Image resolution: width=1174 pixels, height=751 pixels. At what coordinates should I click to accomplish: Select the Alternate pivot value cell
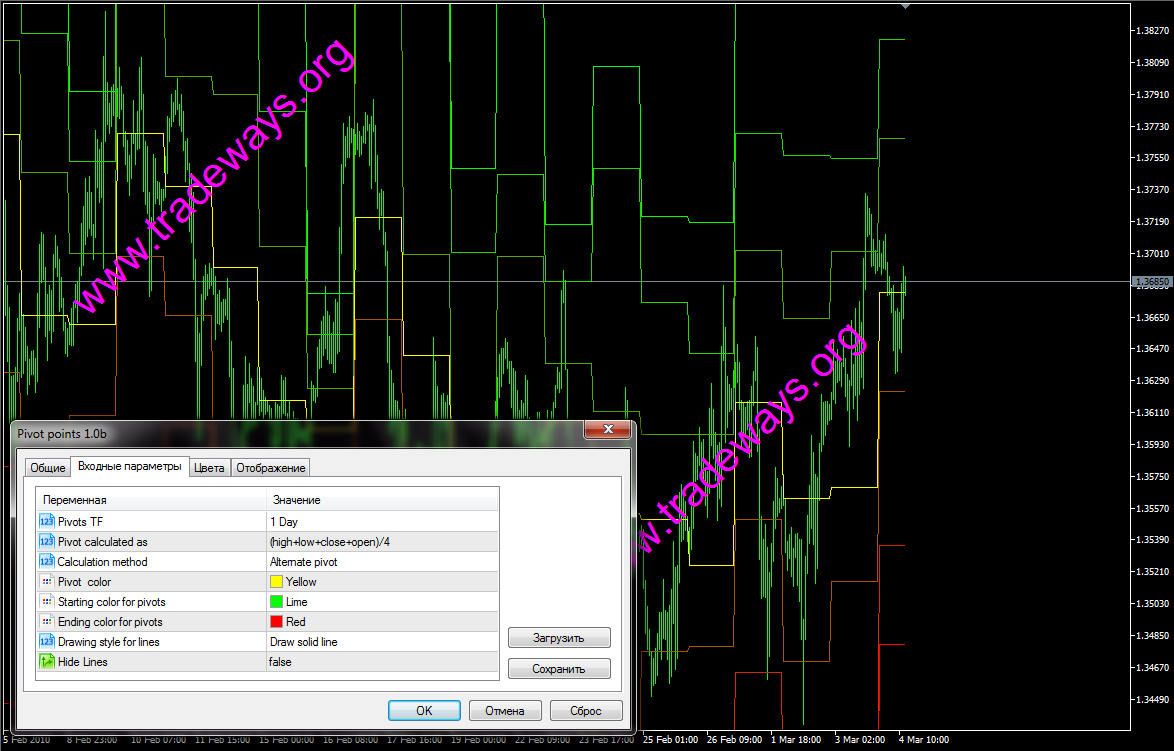click(x=383, y=562)
